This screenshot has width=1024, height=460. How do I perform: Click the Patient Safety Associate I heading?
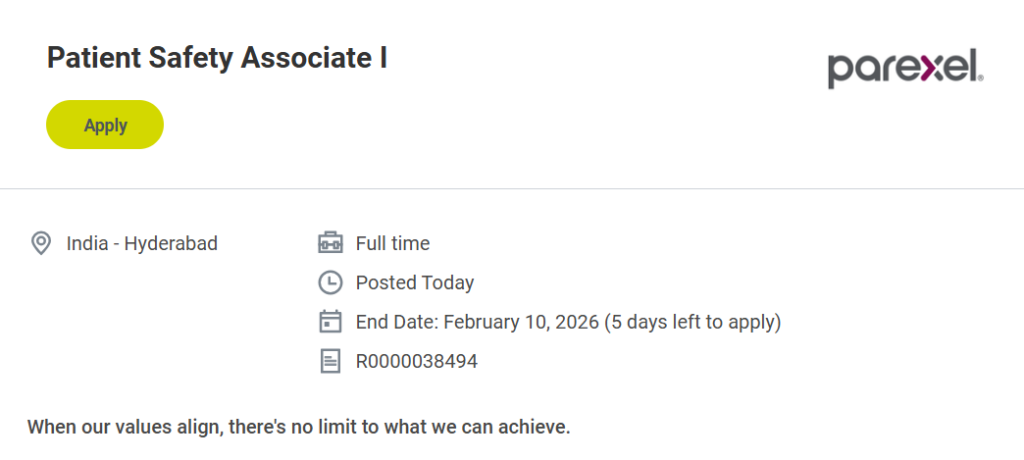(217, 58)
